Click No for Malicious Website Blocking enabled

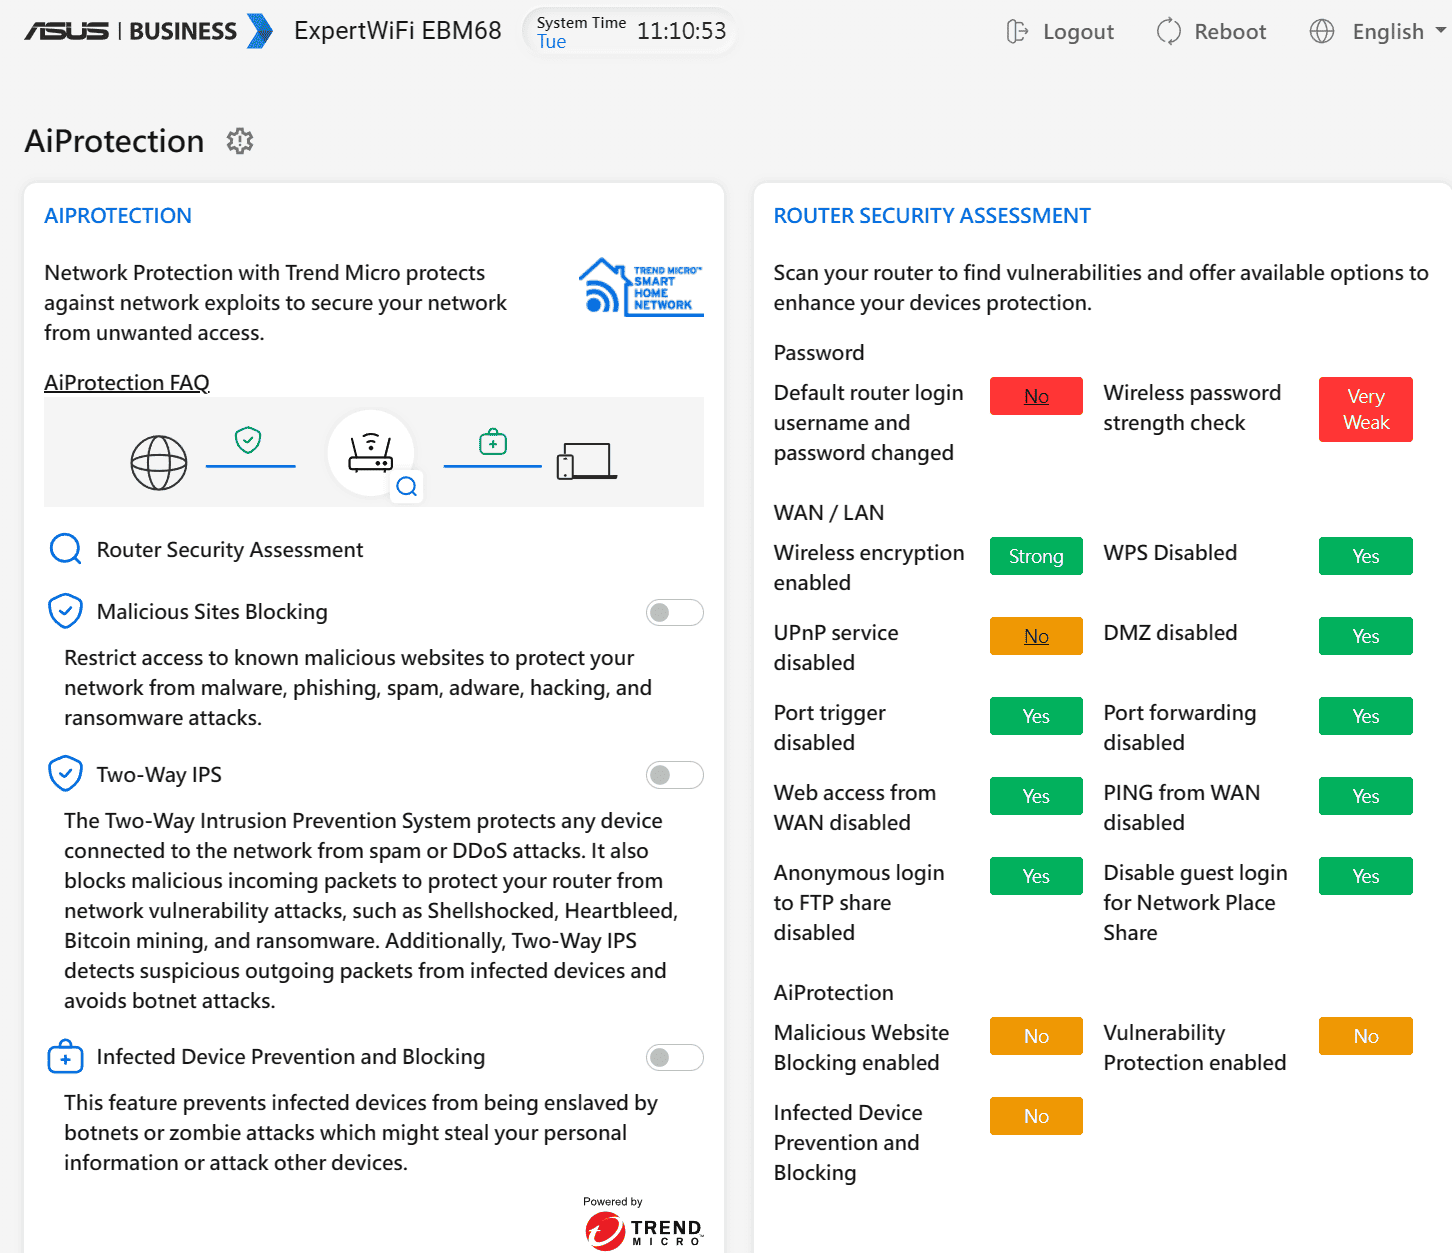pos(1036,1036)
